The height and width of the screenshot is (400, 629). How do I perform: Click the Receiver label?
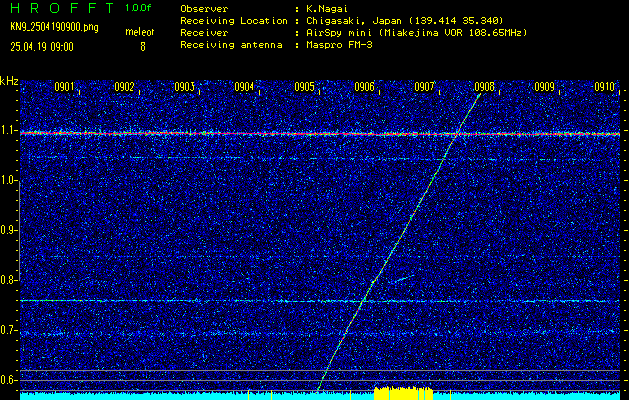pyautogui.click(x=204, y=32)
